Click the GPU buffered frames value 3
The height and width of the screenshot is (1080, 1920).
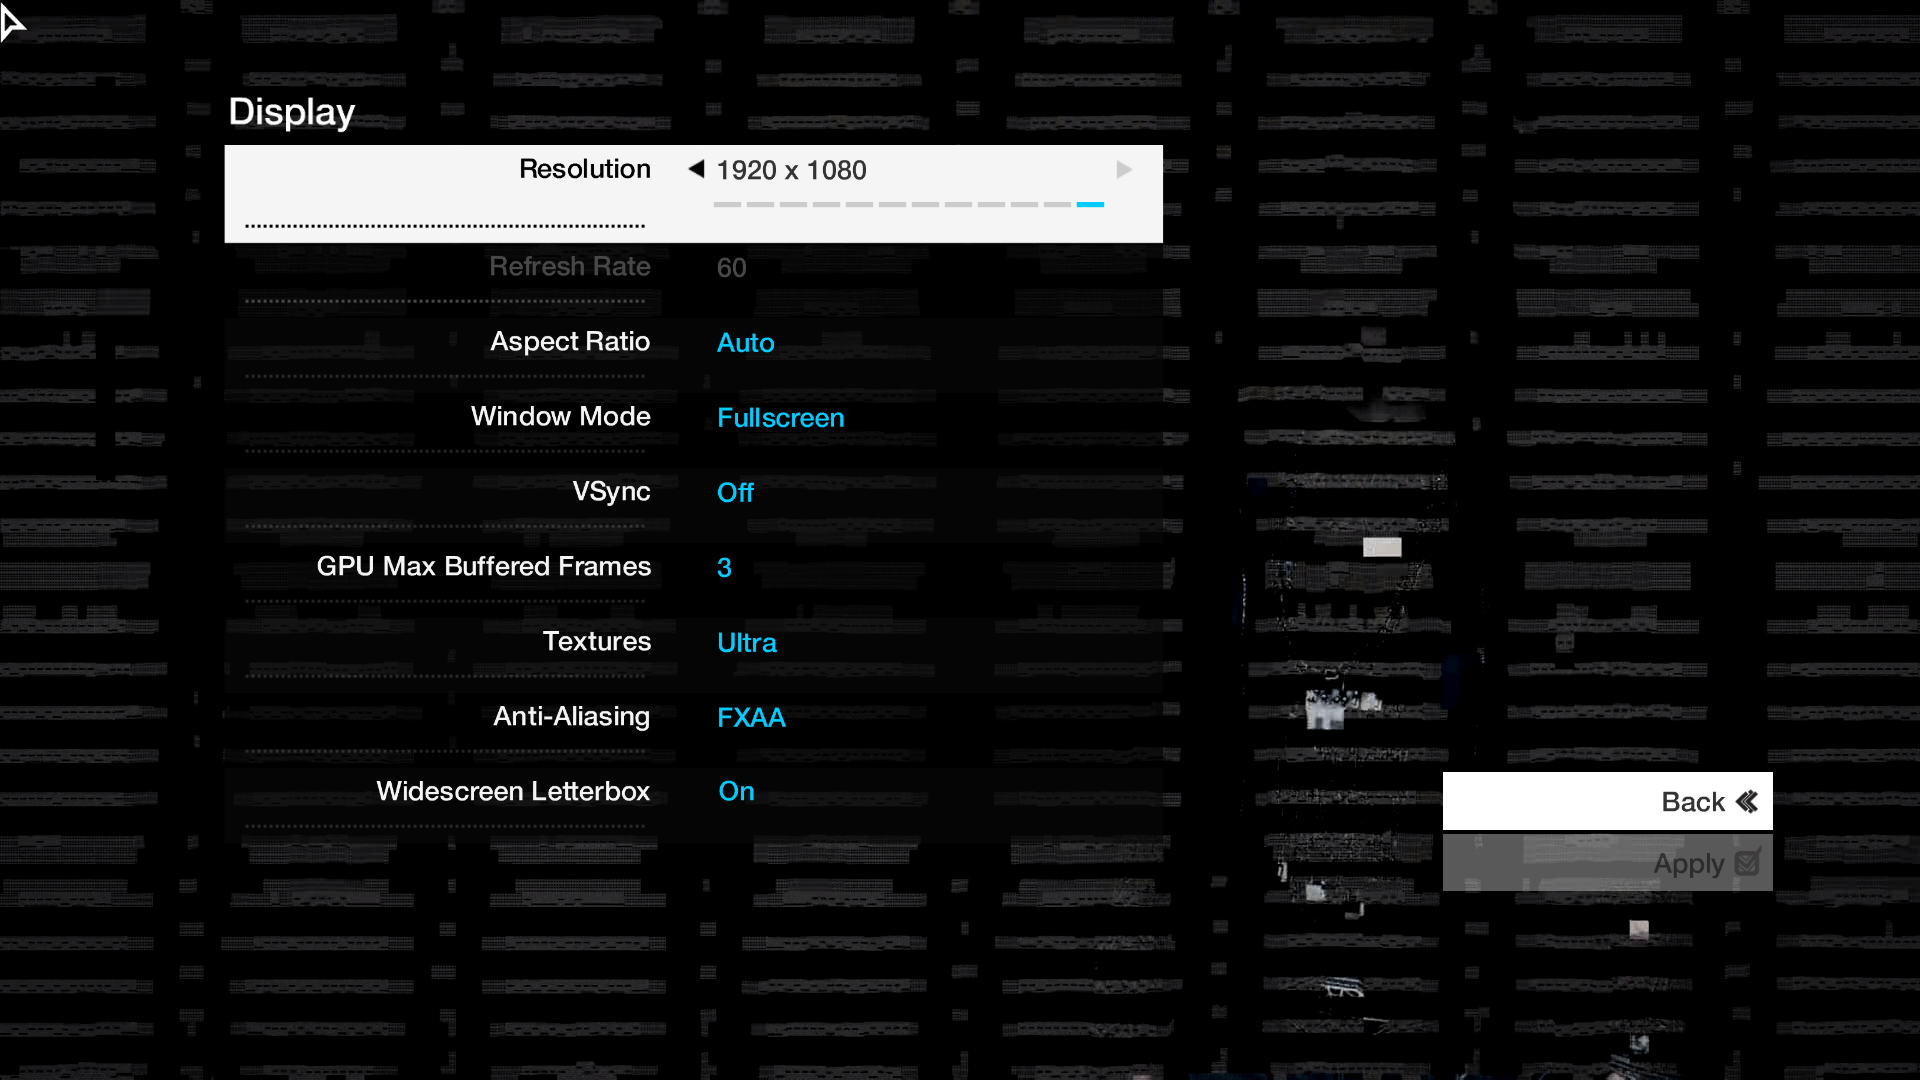click(x=724, y=568)
